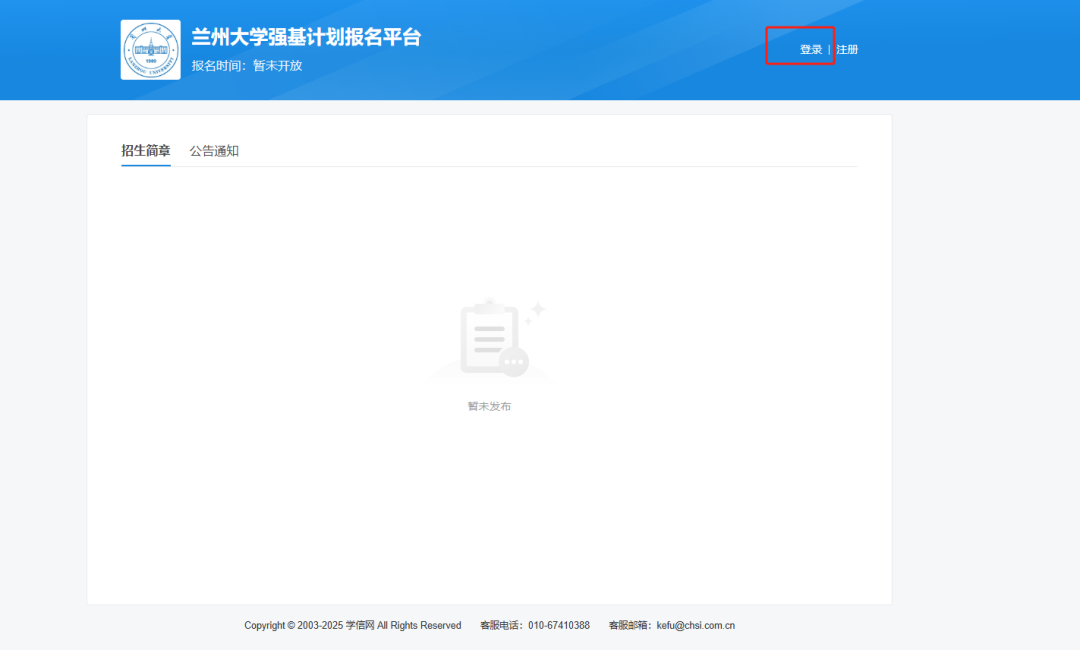Open the 登录 login link
1080x650 pixels.
click(x=810, y=50)
